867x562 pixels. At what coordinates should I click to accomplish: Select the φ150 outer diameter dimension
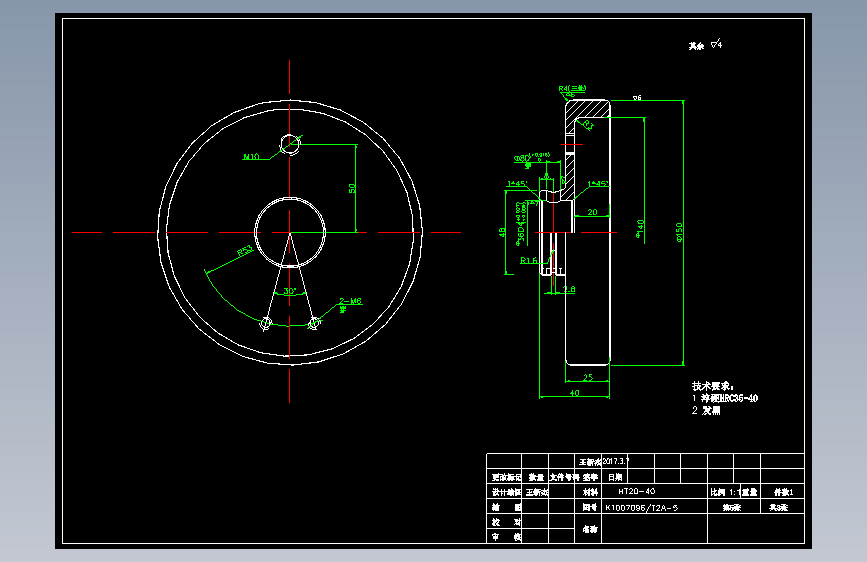coord(679,232)
